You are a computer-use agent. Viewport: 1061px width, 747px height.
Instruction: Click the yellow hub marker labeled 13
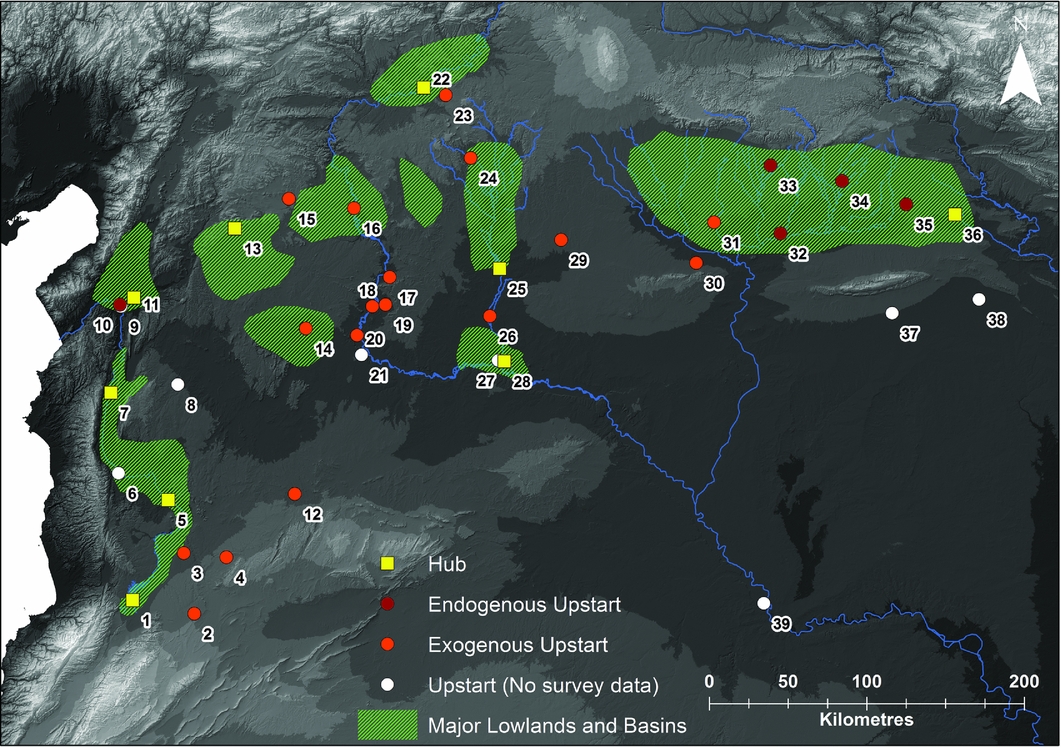(234, 228)
